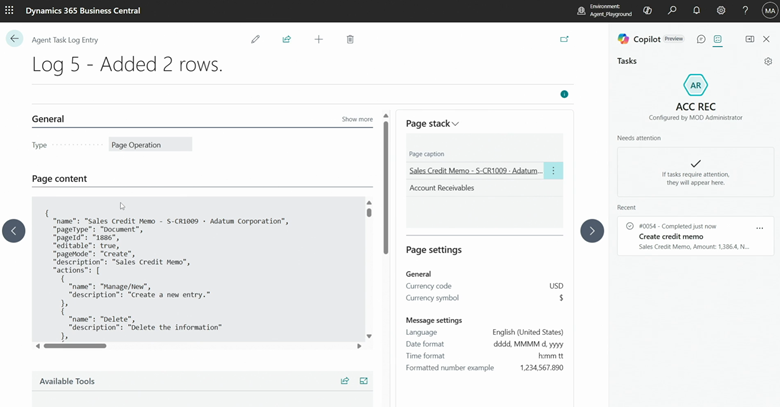Click the Page settings heading
This screenshot has width=780, height=407.
pos(434,250)
